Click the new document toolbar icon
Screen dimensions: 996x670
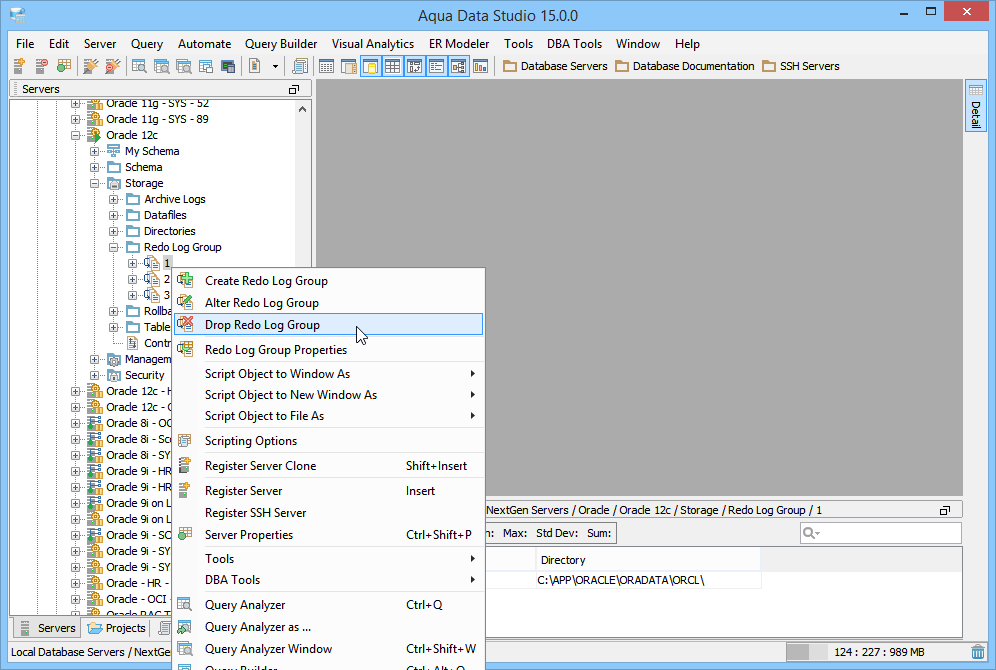[x=255, y=65]
